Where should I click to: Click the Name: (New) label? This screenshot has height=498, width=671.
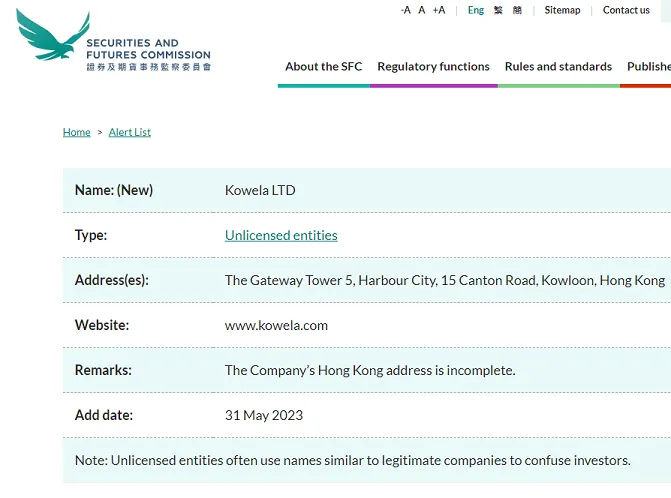(114, 190)
